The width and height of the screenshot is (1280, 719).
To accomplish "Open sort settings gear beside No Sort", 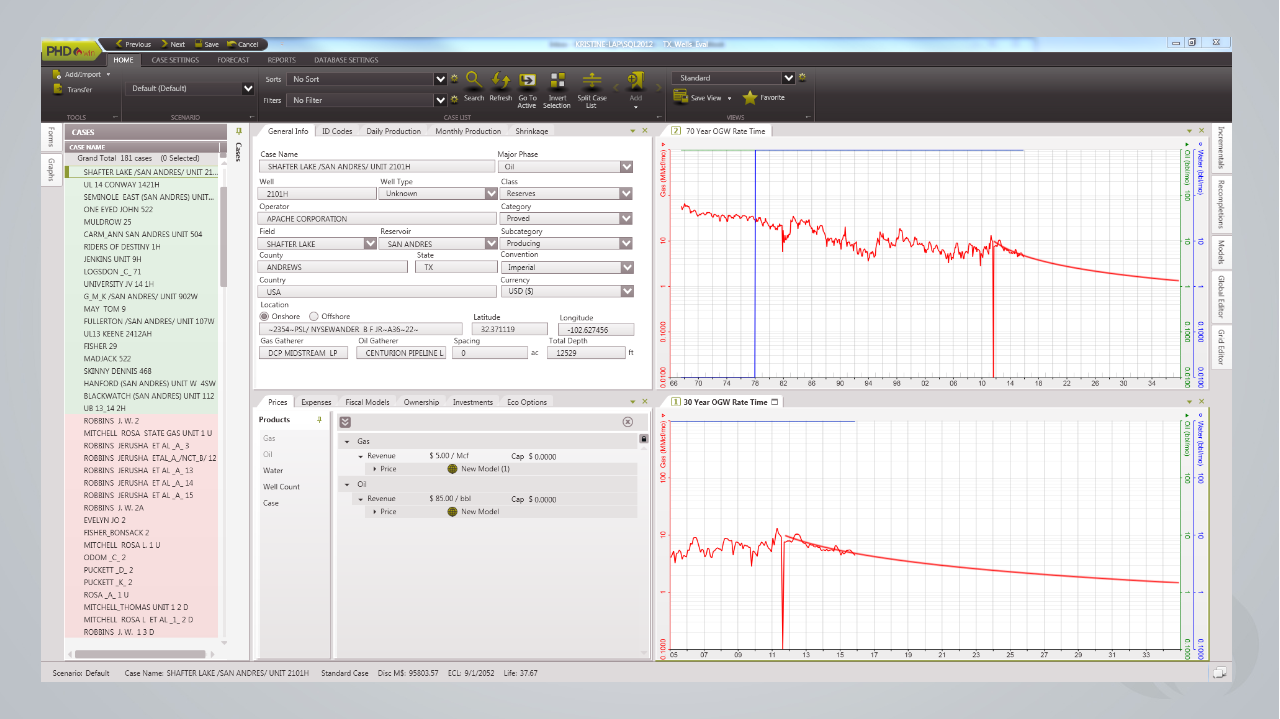I will [454, 78].
